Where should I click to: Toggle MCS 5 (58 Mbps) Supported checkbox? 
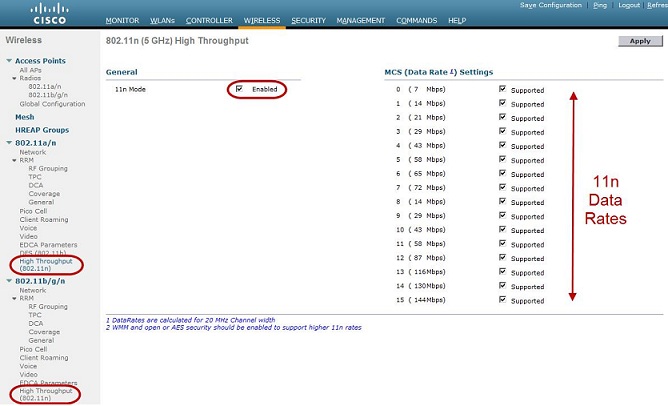click(502, 159)
